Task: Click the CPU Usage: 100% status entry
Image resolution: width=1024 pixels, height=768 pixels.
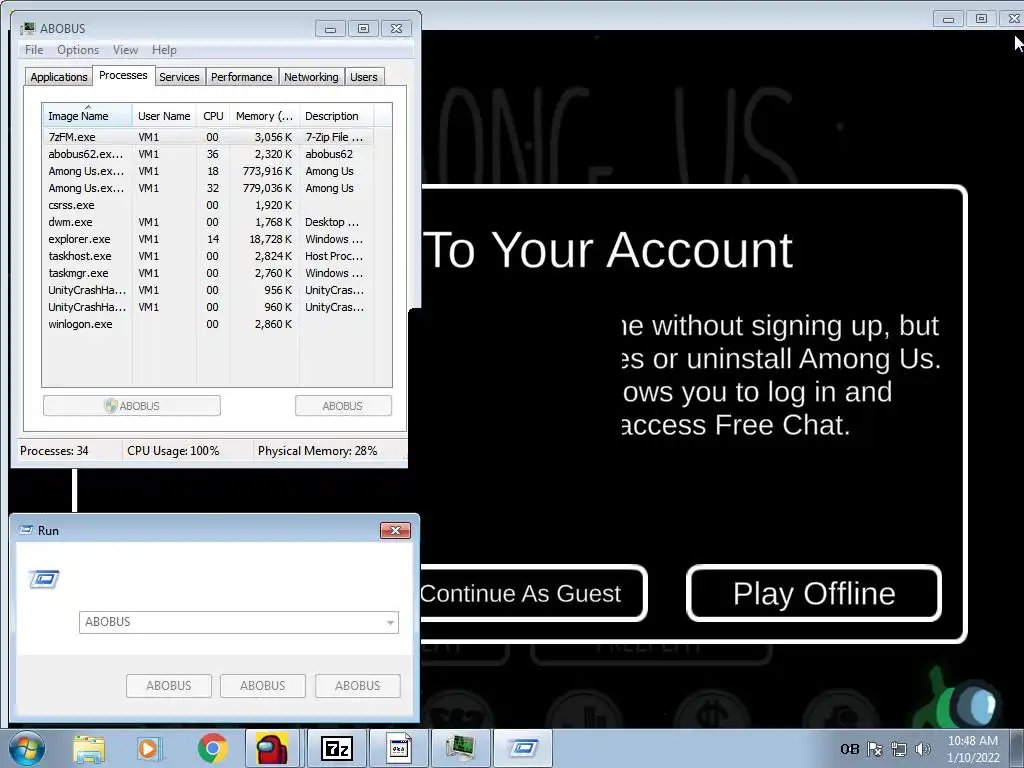Action: [x=173, y=451]
